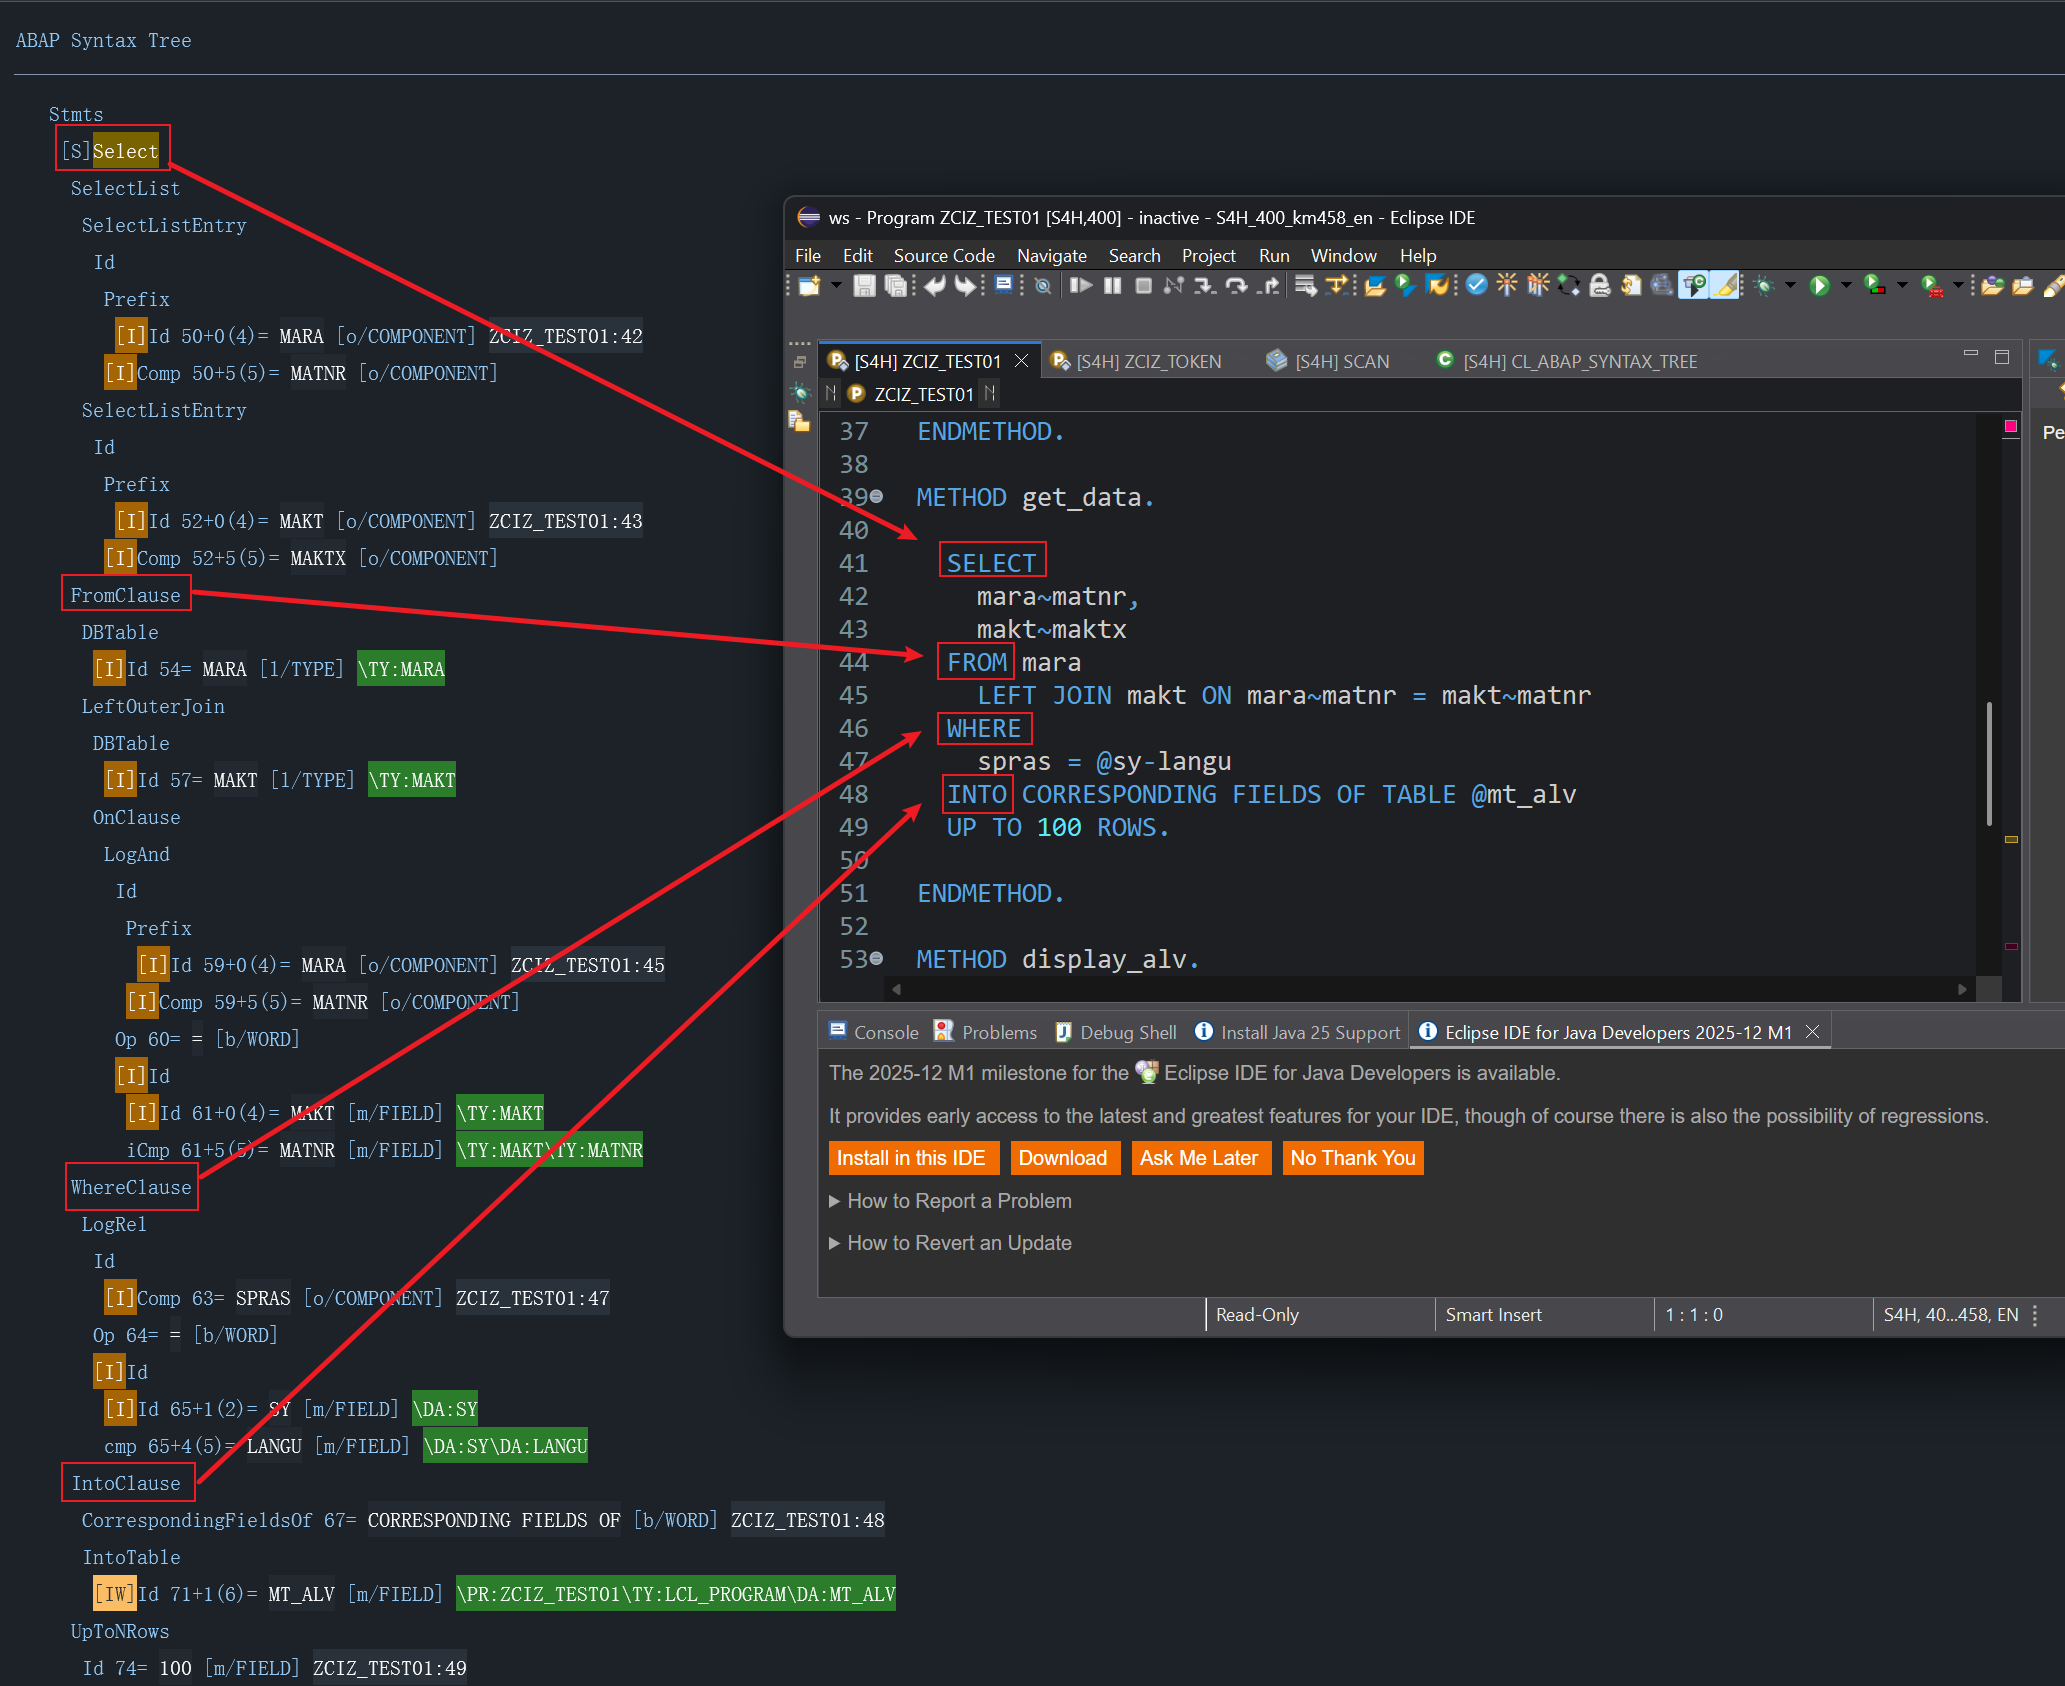Click Install in this IDE button
The width and height of the screenshot is (2065, 1686).
(x=911, y=1158)
